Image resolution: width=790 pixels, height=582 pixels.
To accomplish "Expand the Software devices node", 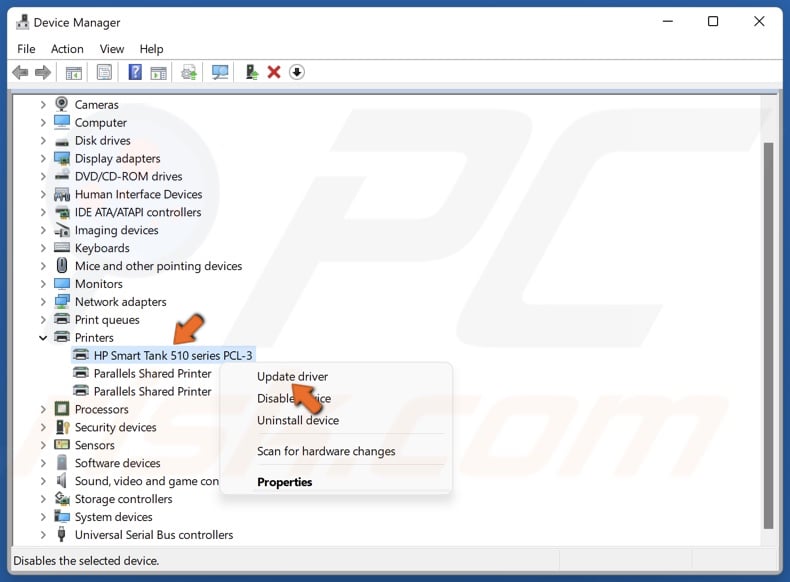I will point(43,463).
